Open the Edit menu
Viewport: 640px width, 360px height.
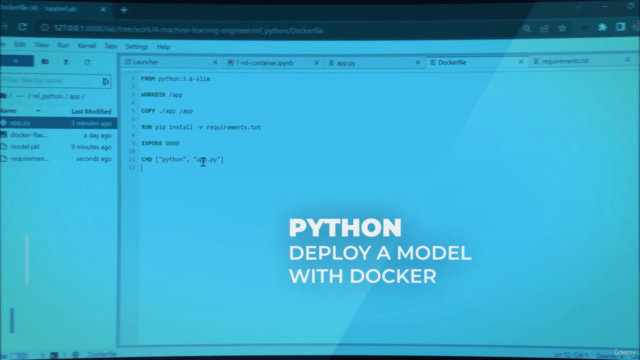point(20,44)
